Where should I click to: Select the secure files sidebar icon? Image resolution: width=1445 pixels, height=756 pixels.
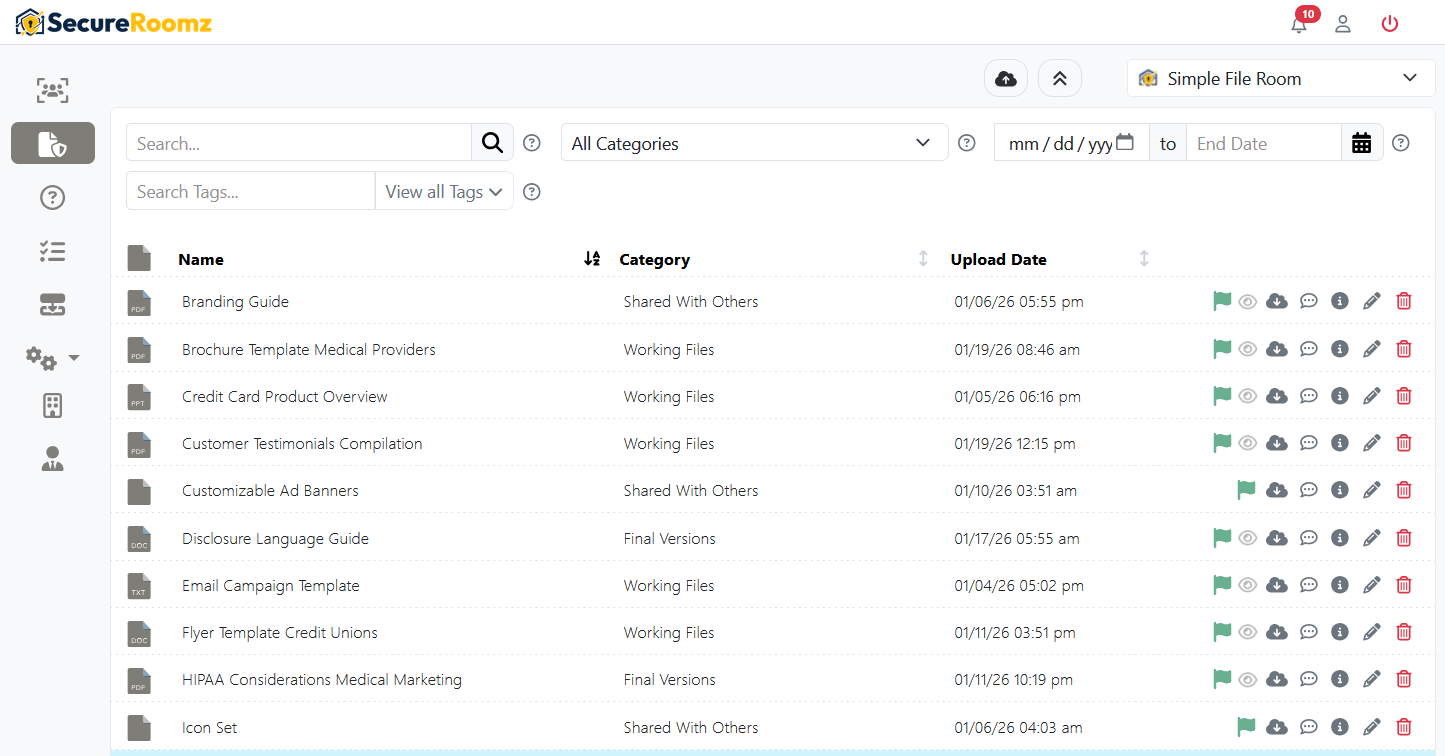53,143
